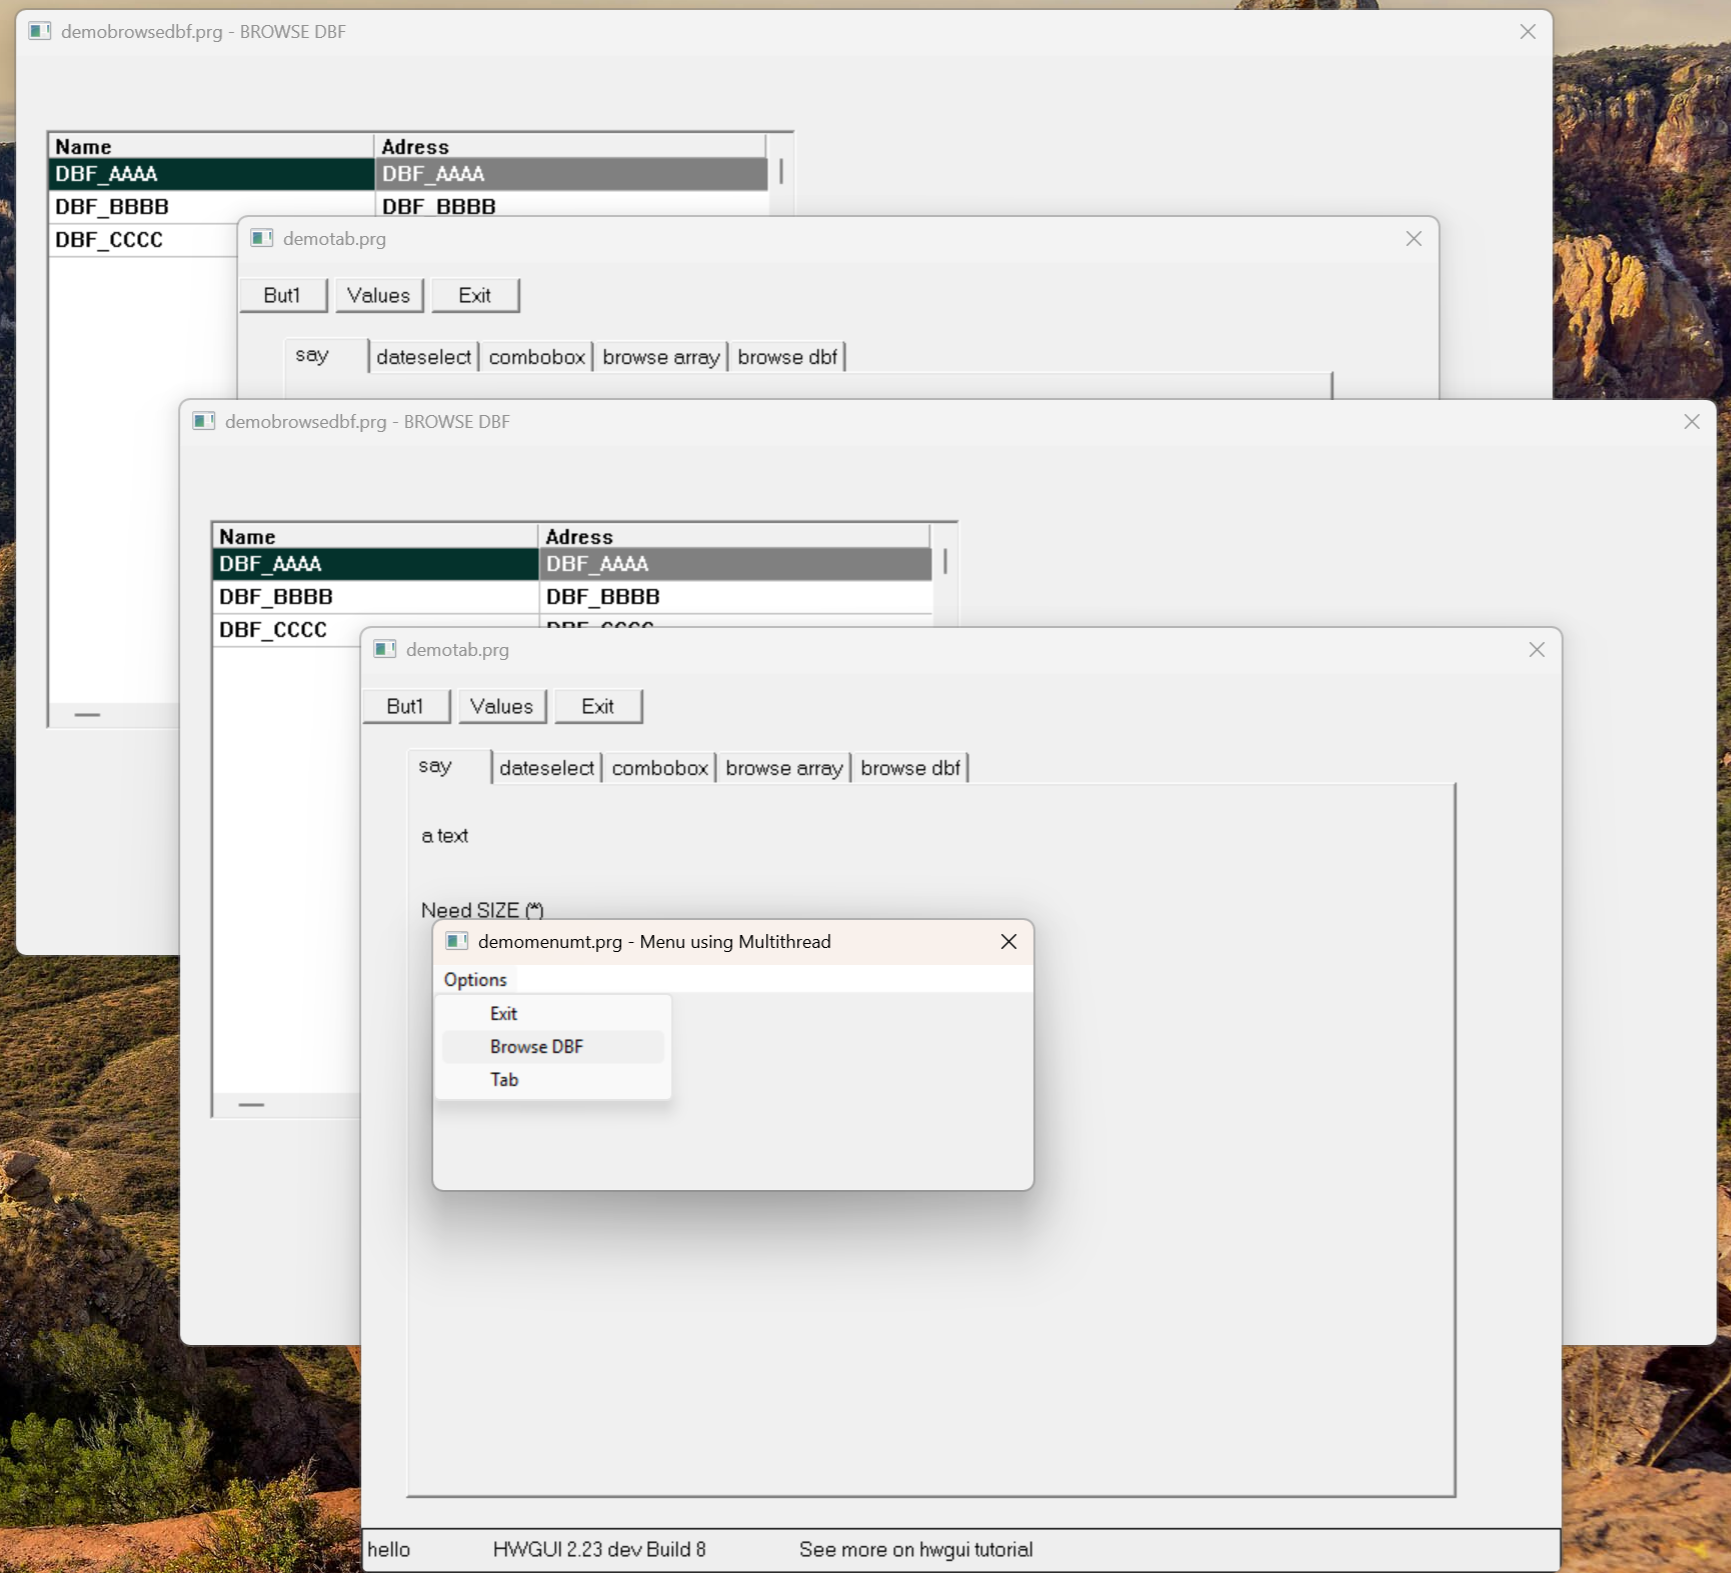Click the front BROWSE DBF window's title icon
Image resolution: width=1731 pixels, height=1573 pixels.
204,421
